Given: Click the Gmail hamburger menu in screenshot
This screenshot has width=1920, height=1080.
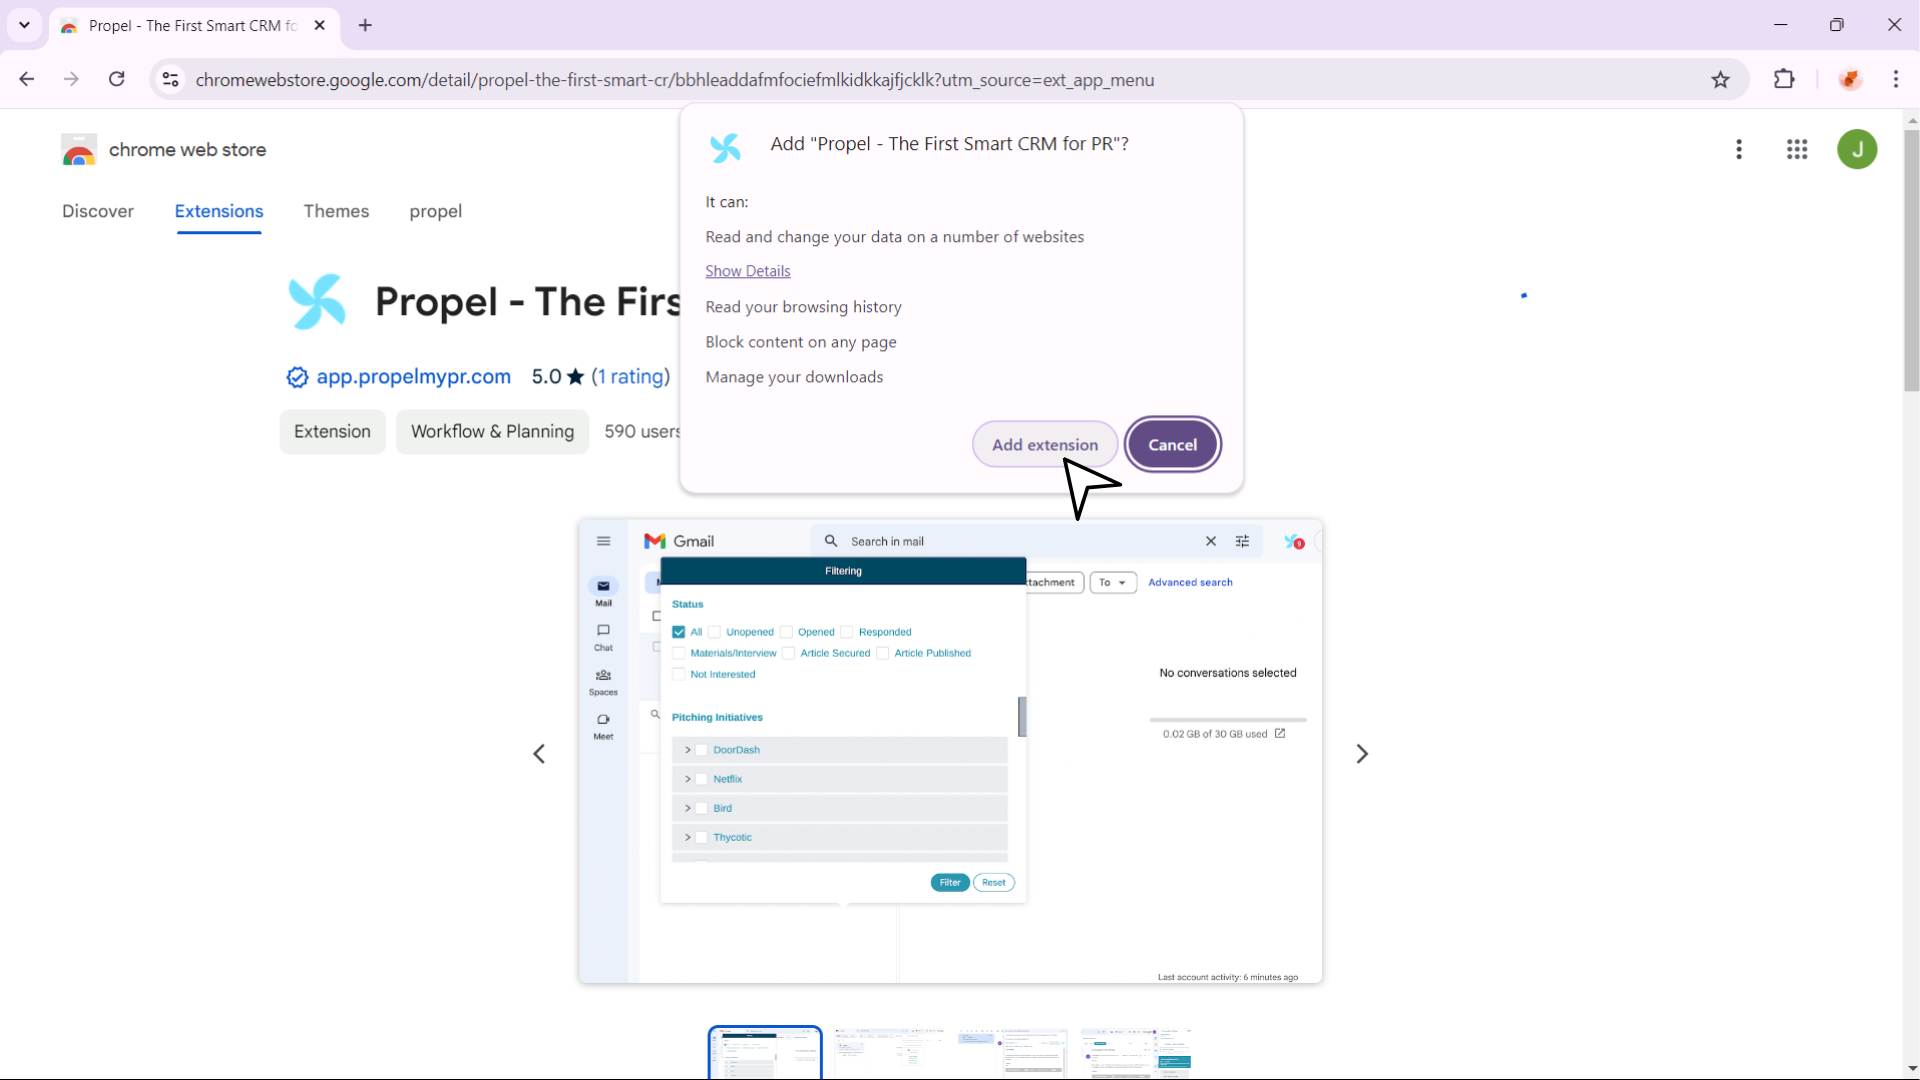Looking at the screenshot, I should tap(603, 541).
